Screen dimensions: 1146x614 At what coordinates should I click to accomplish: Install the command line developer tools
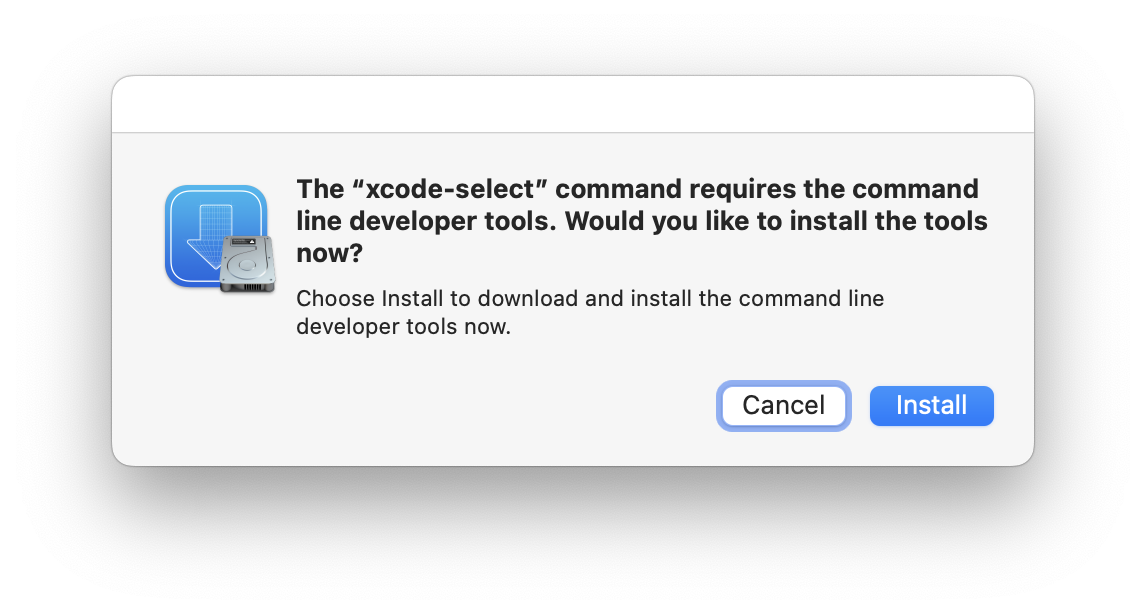click(x=931, y=406)
